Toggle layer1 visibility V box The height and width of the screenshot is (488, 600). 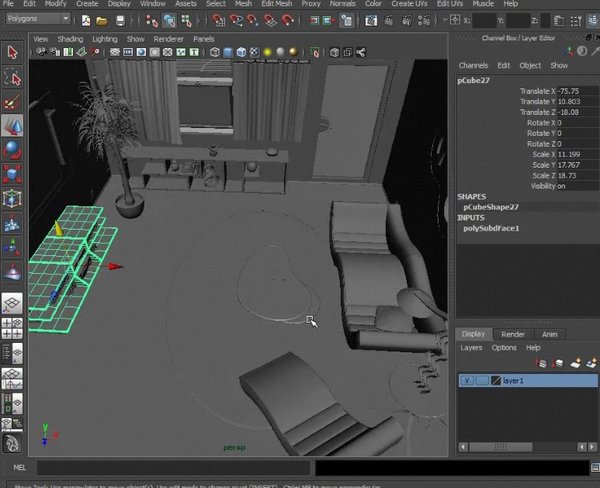coord(467,380)
